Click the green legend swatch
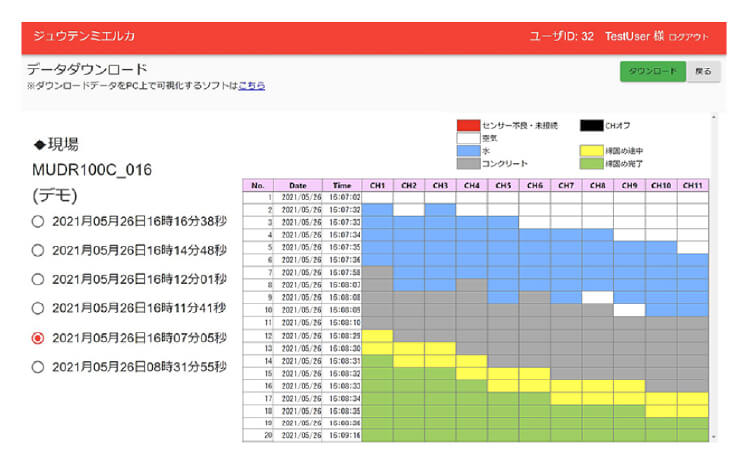 pos(592,163)
